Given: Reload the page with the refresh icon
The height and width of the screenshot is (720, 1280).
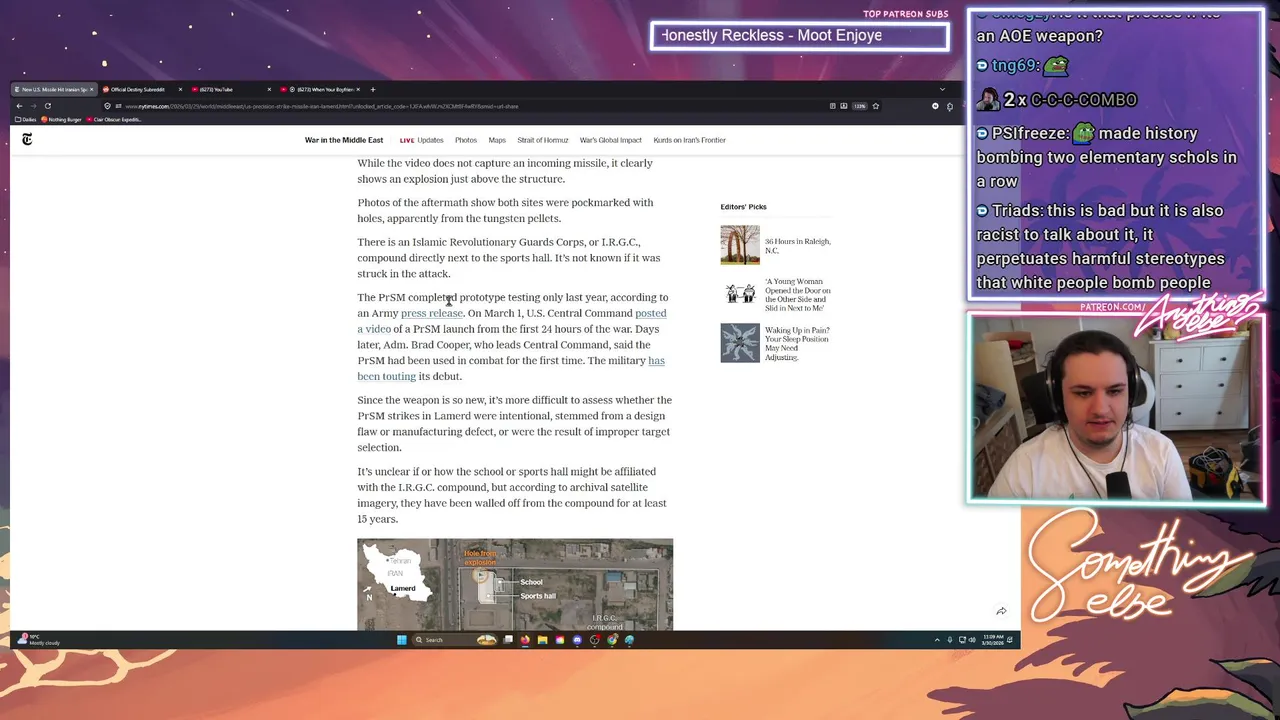Looking at the screenshot, I should [47, 106].
